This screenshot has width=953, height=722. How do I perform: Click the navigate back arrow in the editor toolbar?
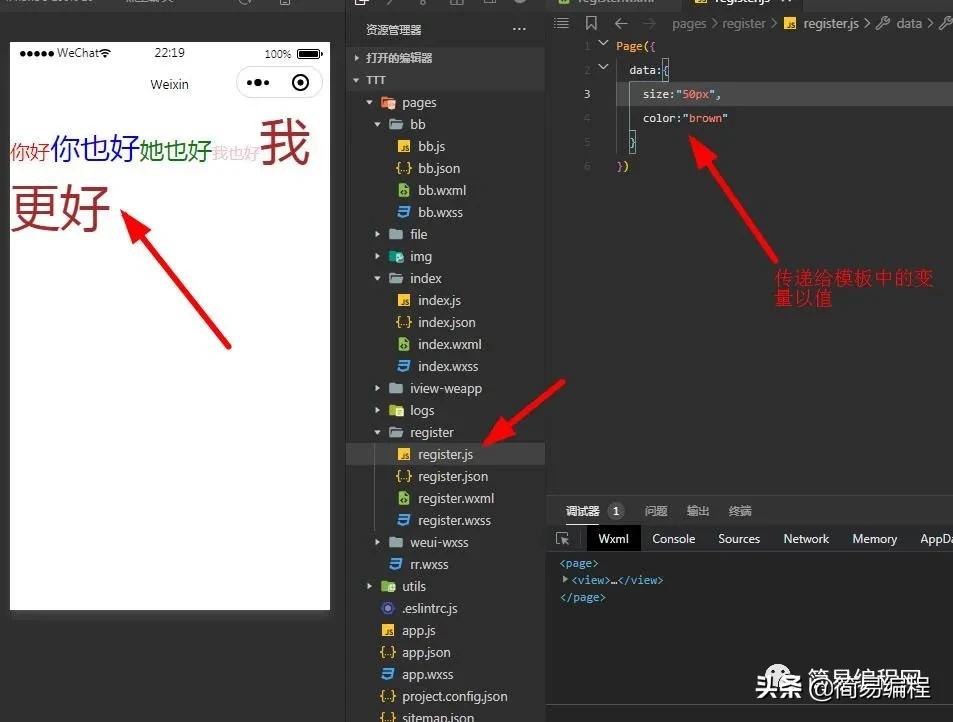(620, 23)
